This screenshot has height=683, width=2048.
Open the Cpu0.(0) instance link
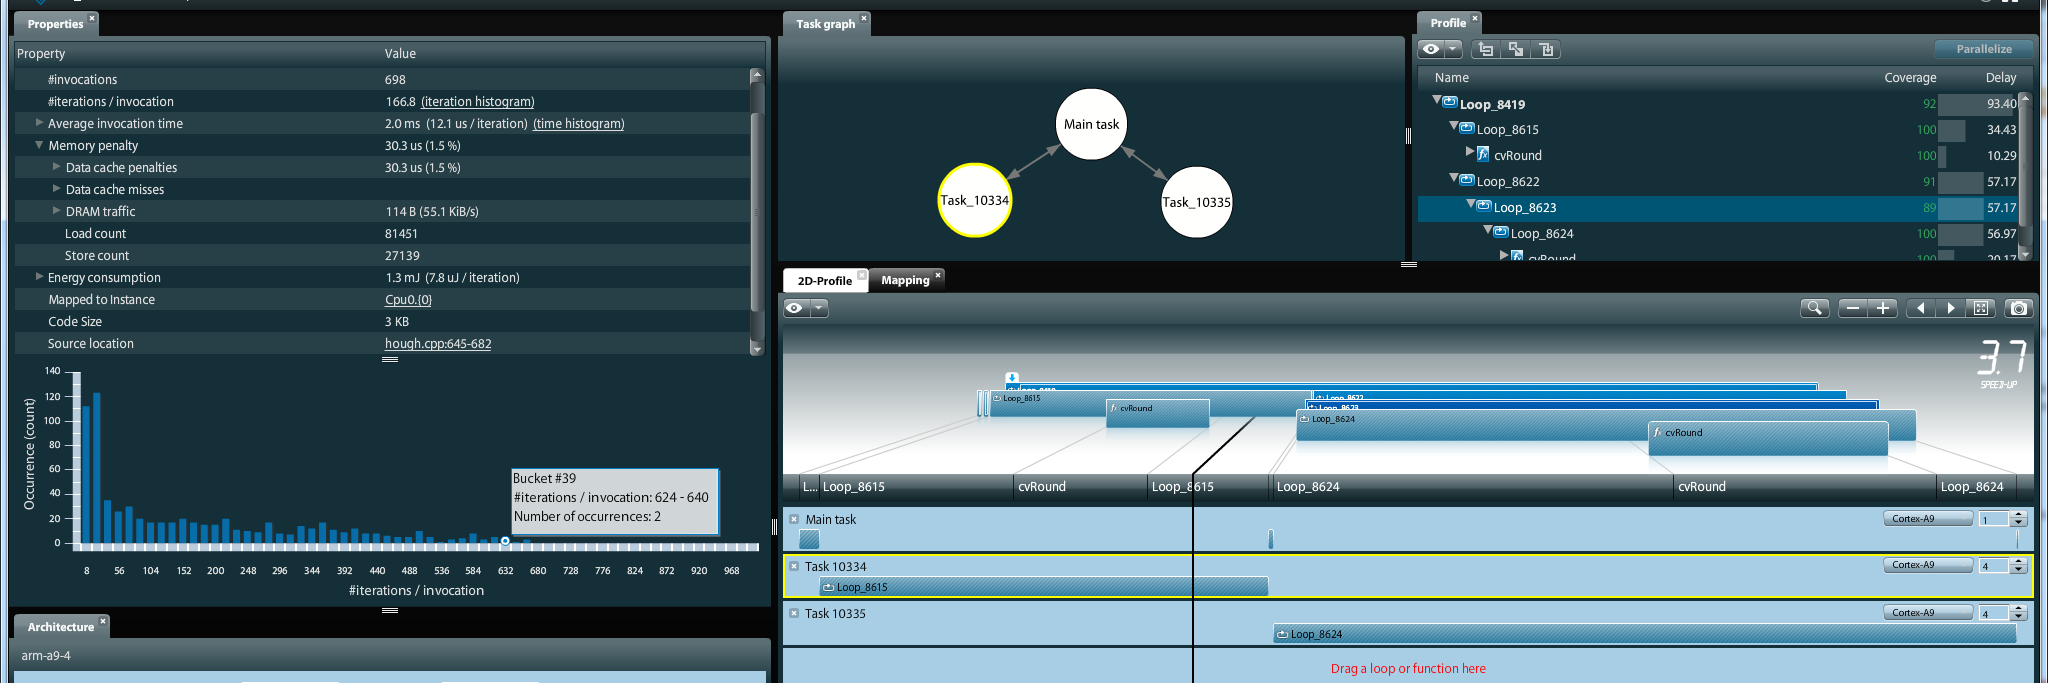pos(408,300)
